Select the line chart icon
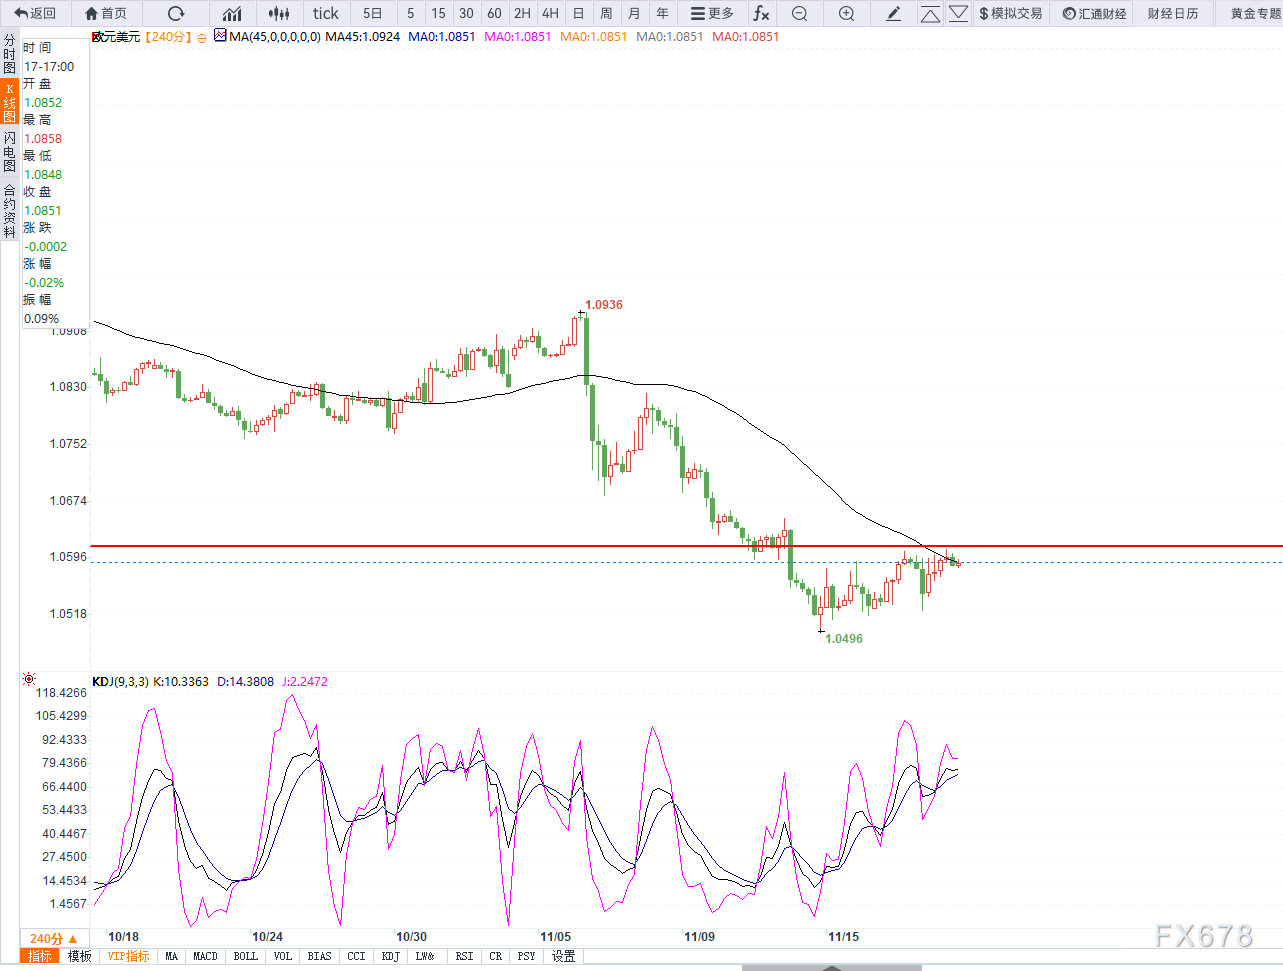 tap(232, 13)
